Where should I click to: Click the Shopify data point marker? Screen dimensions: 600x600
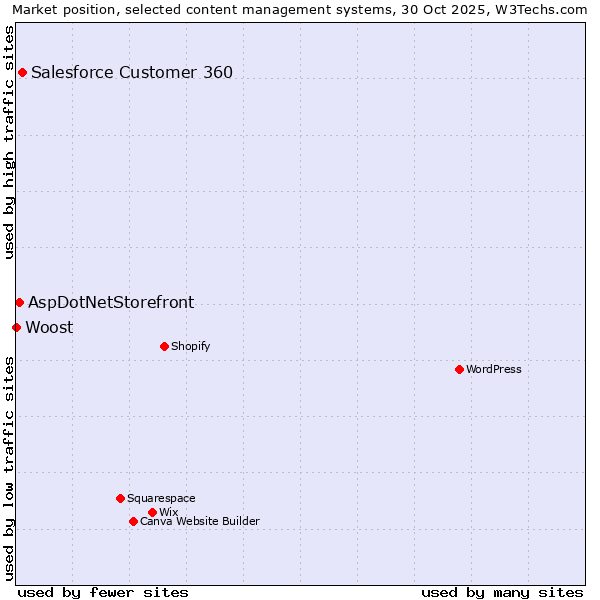(x=164, y=346)
